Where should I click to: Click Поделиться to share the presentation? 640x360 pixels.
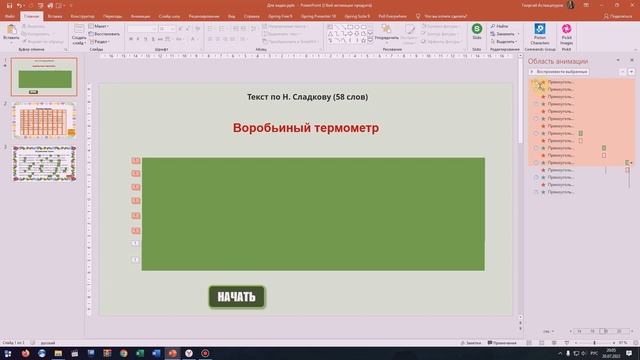618,16
